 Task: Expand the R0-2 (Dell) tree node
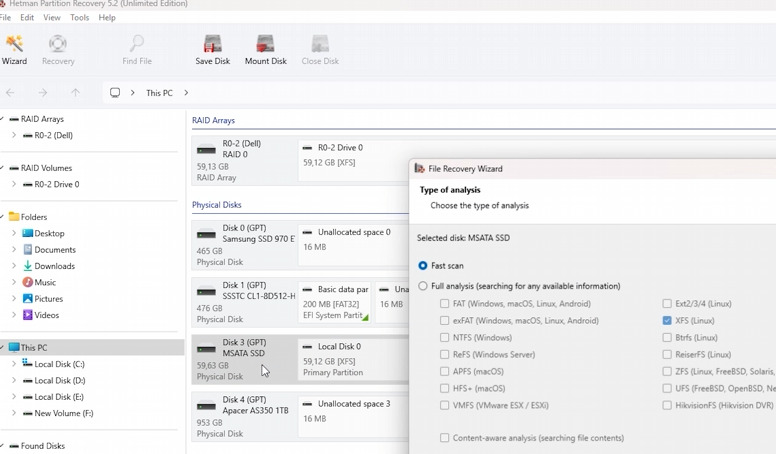(14, 135)
